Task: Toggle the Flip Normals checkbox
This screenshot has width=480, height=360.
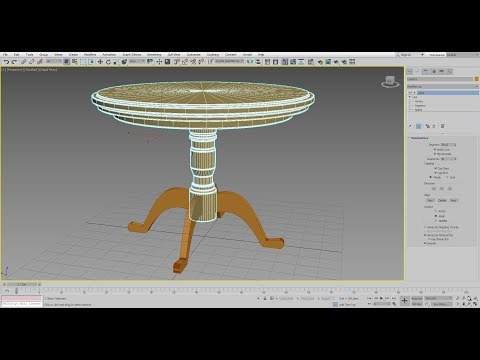Action: [435, 154]
